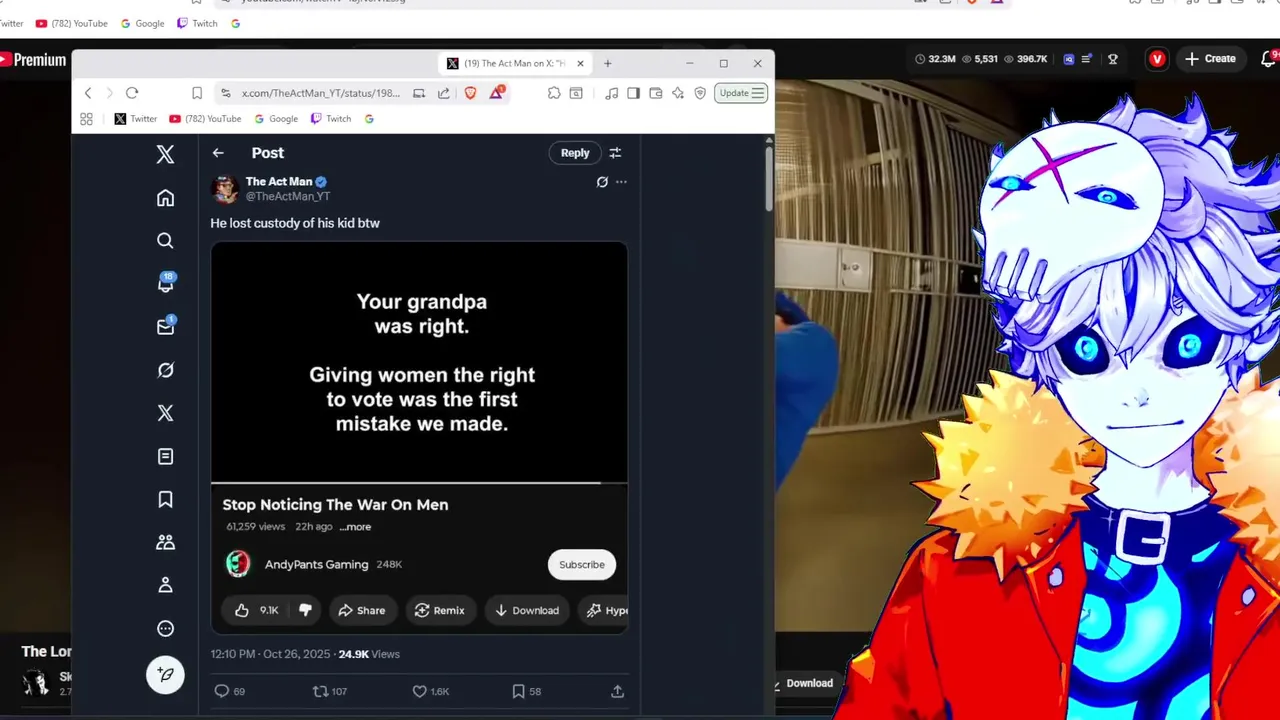1280x720 pixels.
Task: Dislike the embedded video
Action: [x=306, y=611]
